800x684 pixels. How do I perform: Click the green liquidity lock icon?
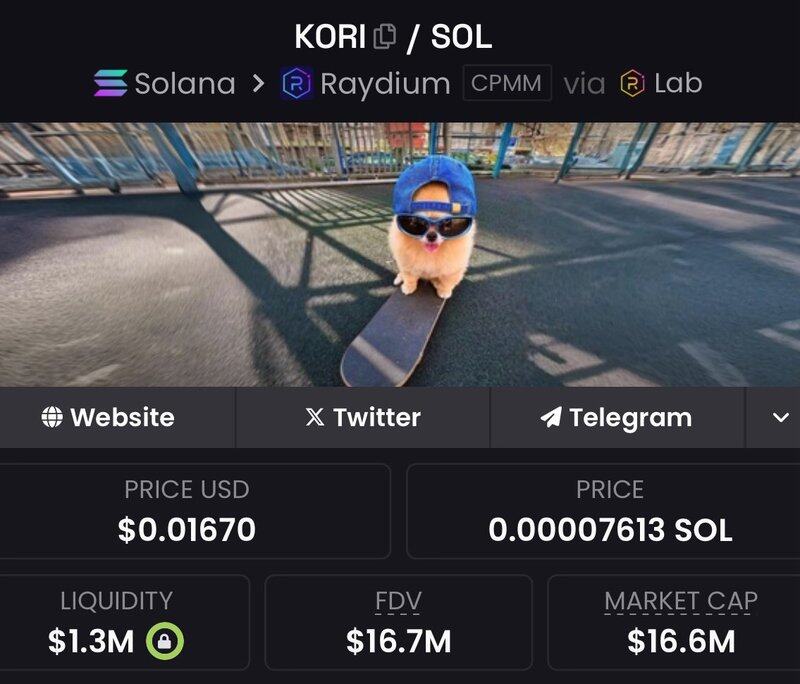click(x=165, y=641)
